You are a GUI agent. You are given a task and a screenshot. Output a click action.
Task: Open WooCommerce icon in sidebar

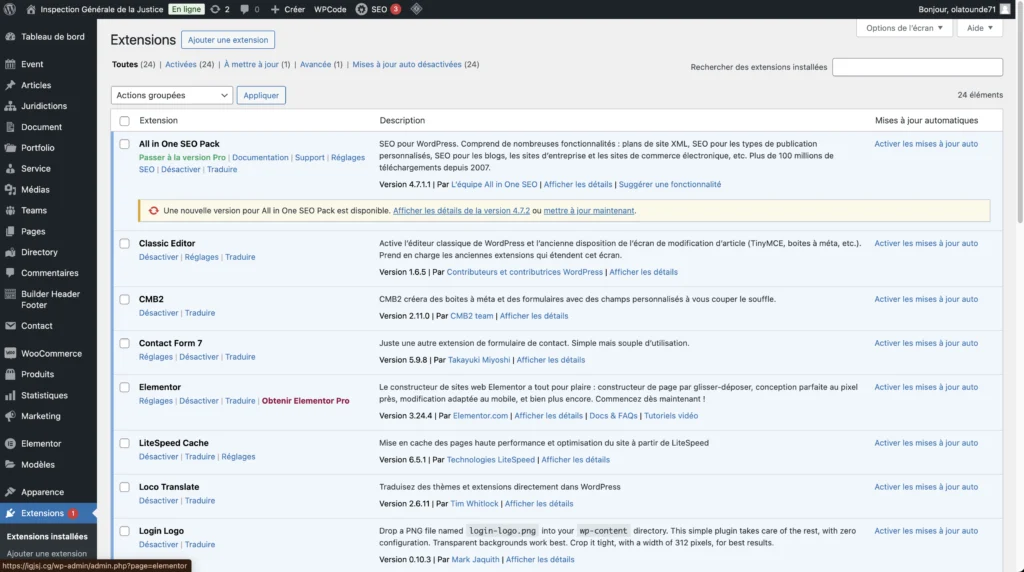click(x=10, y=353)
